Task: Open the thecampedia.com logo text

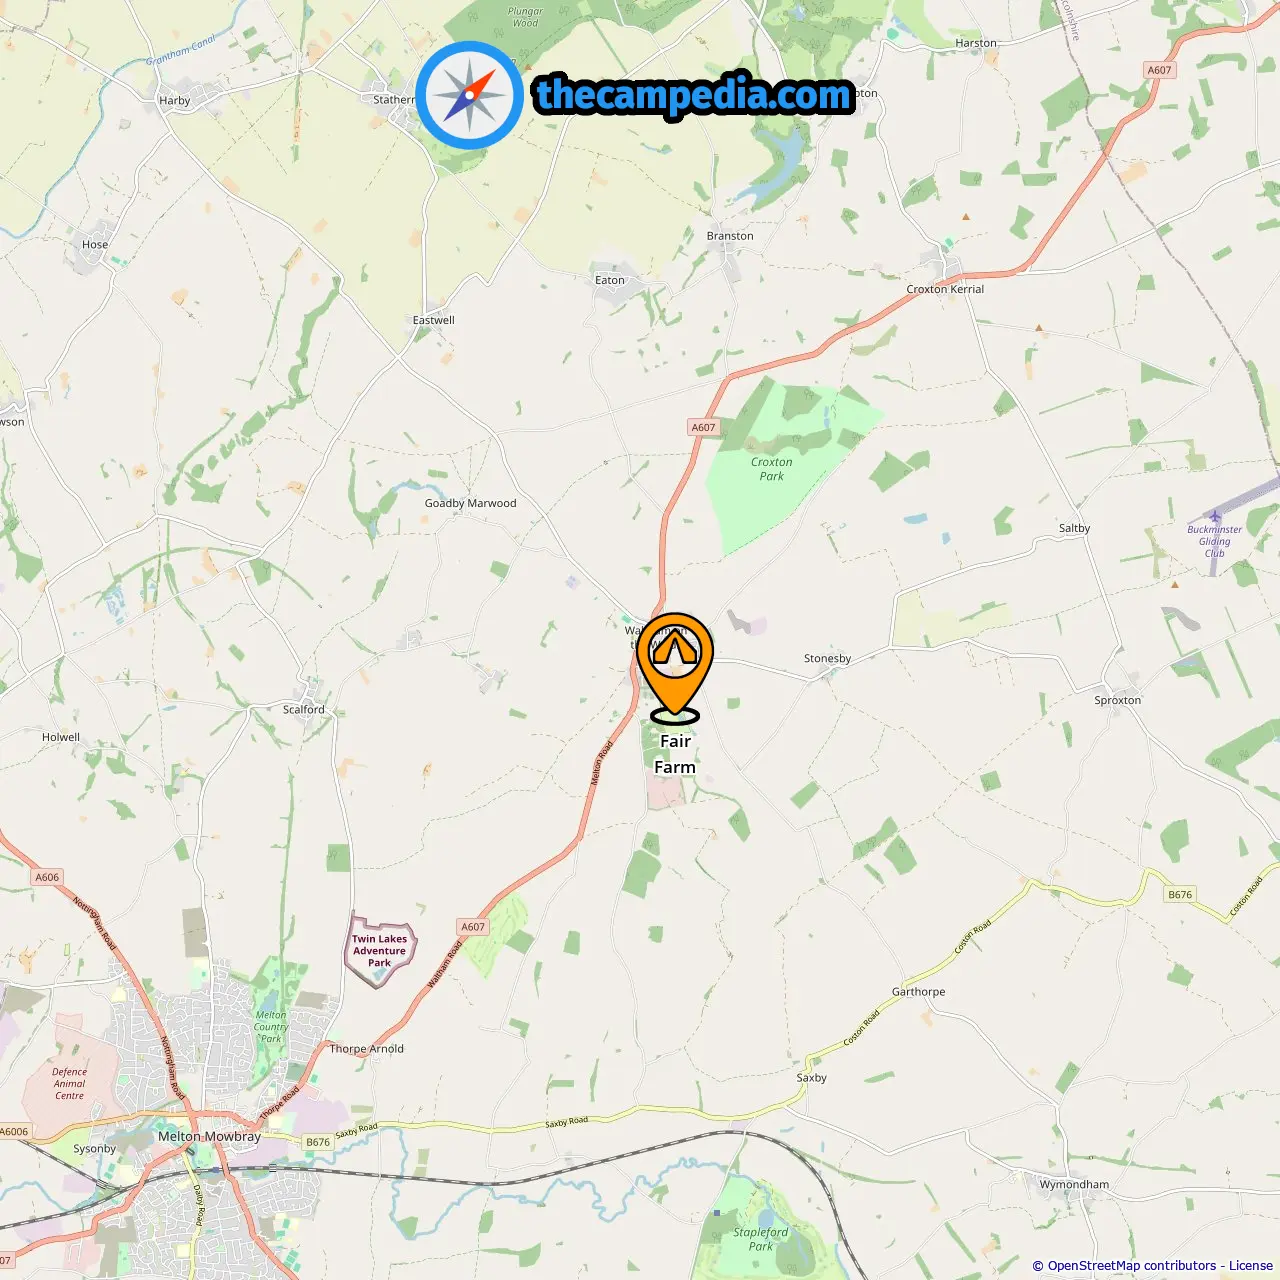Action: click(x=694, y=95)
